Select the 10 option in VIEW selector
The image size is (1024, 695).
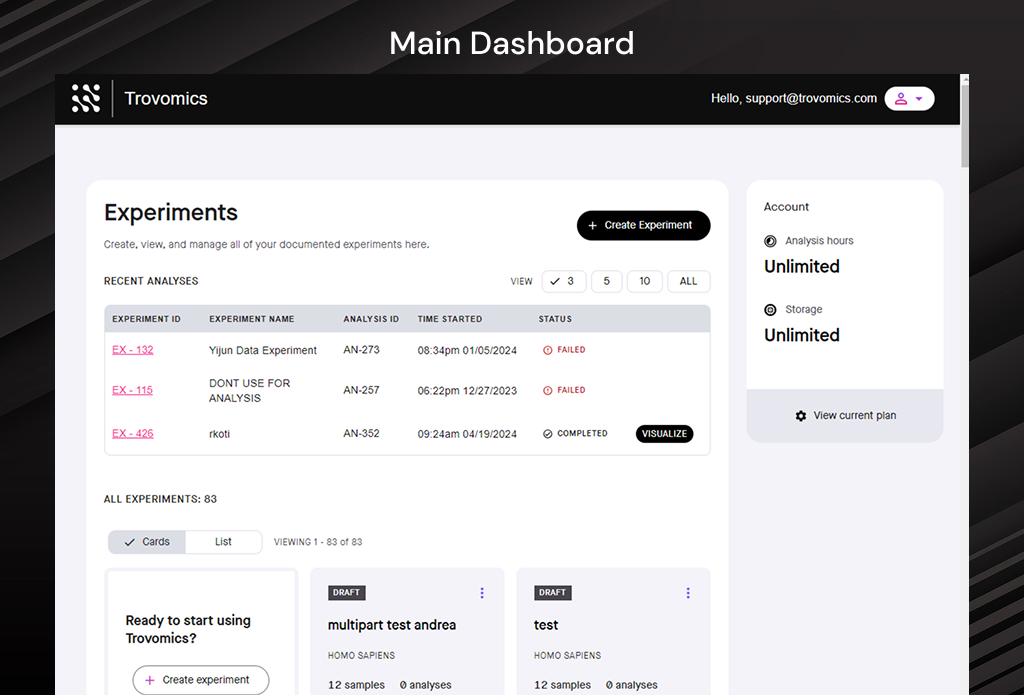tap(644, 281)
